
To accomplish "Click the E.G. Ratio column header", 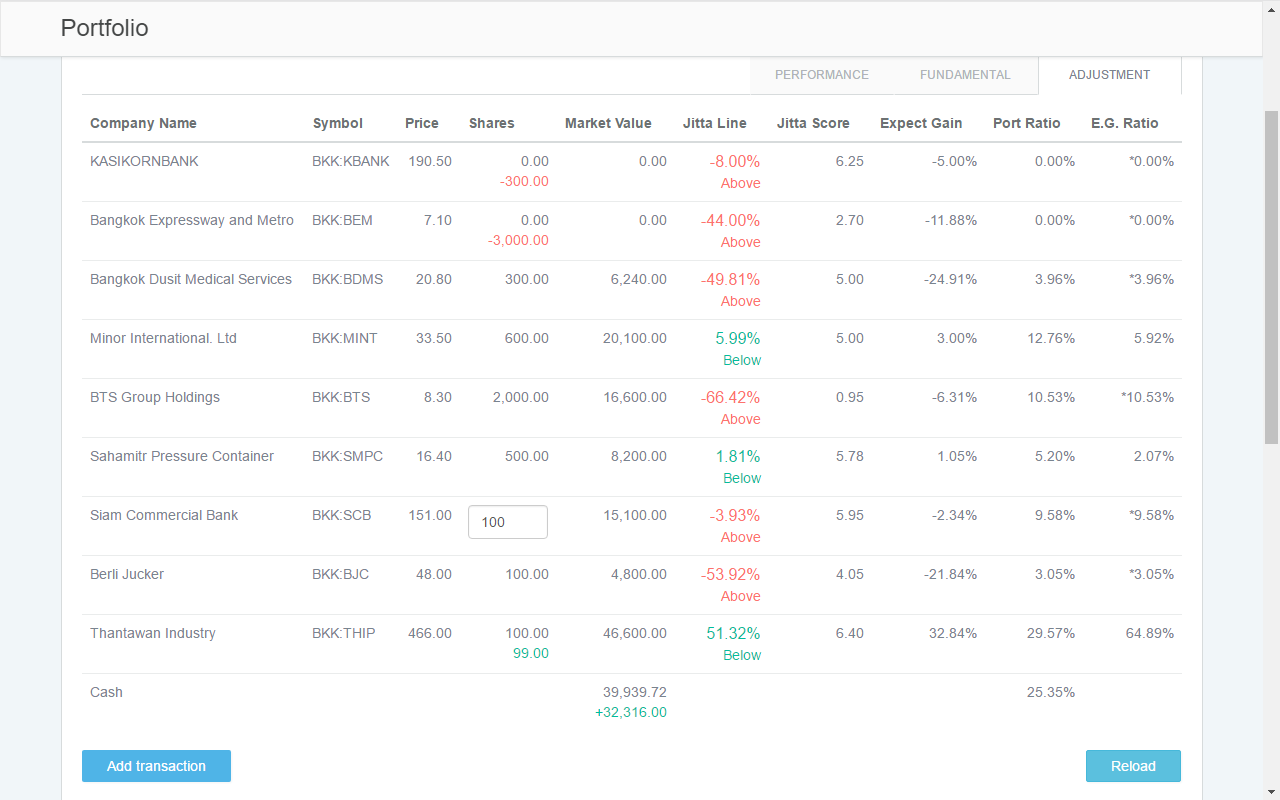I will tap(1124, 123).
